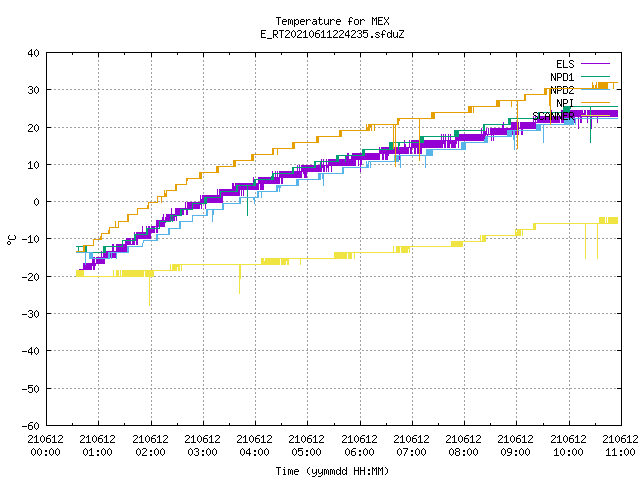
Task: Click the y-axis value -60
Action: [x=31, y=426]
